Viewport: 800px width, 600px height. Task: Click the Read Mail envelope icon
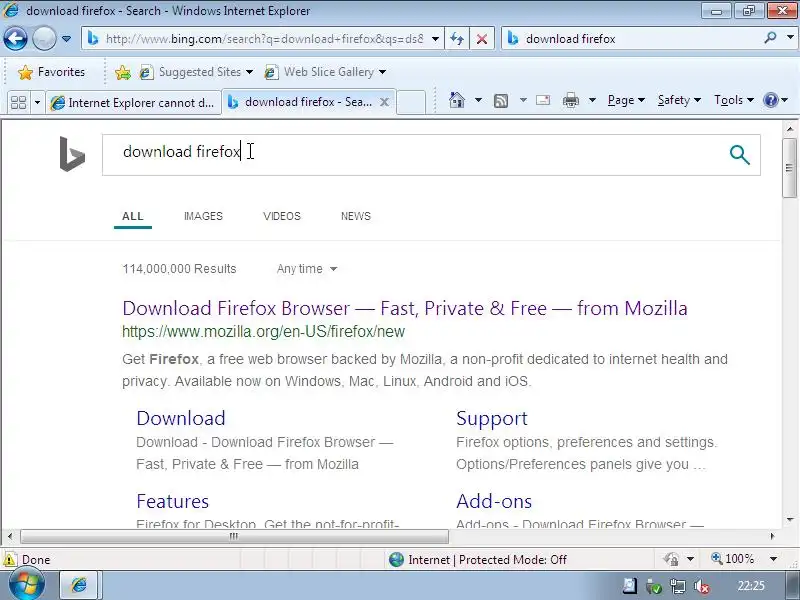(543, 100)
